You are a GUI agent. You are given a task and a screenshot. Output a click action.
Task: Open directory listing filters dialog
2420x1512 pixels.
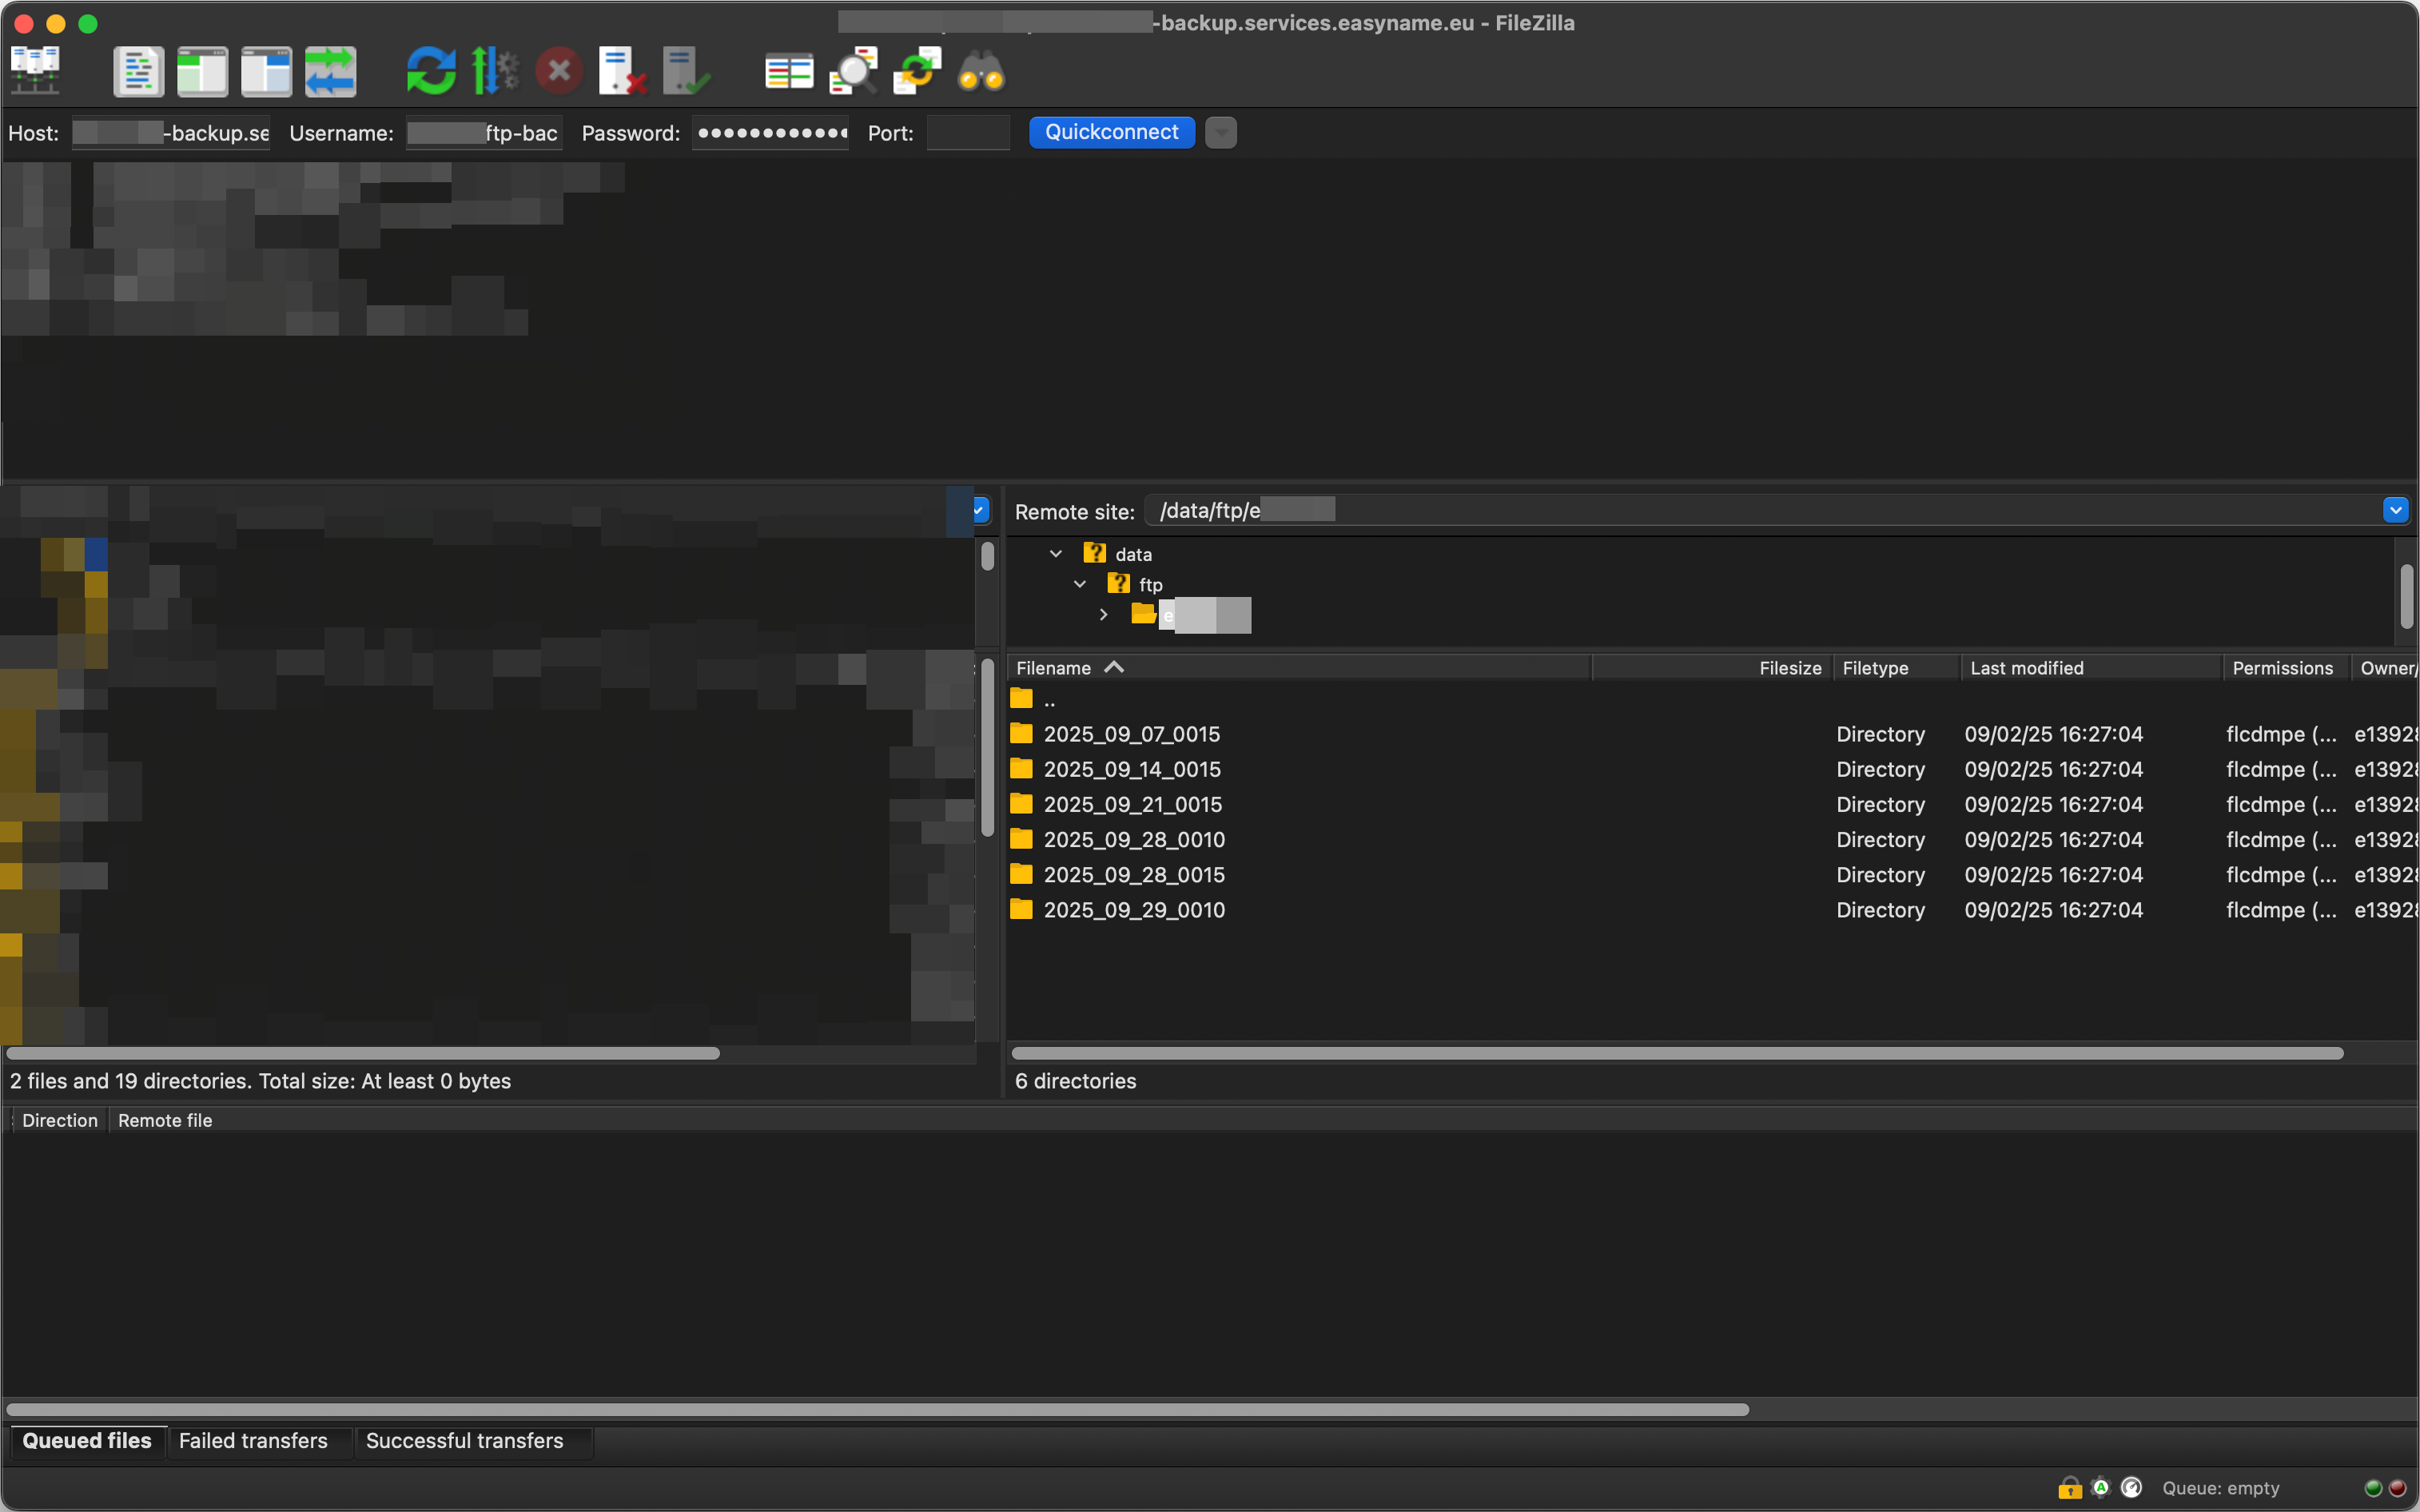(788, 71)
